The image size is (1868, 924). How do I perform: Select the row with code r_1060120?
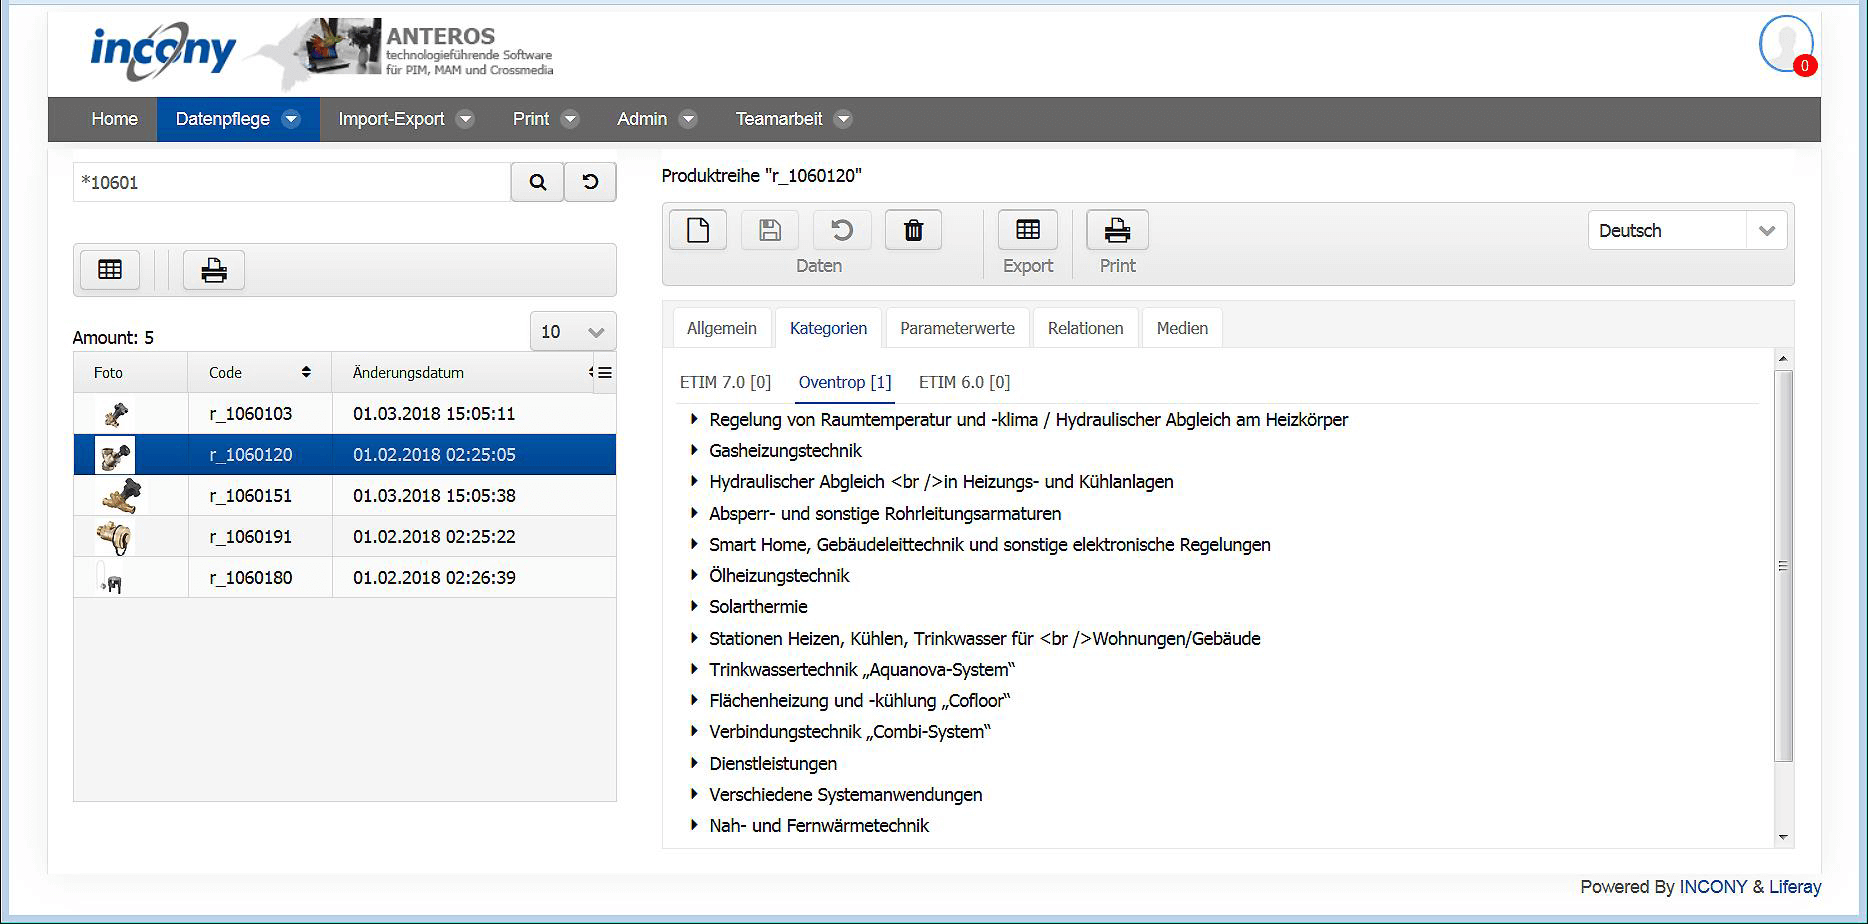[x=345, y=455]
